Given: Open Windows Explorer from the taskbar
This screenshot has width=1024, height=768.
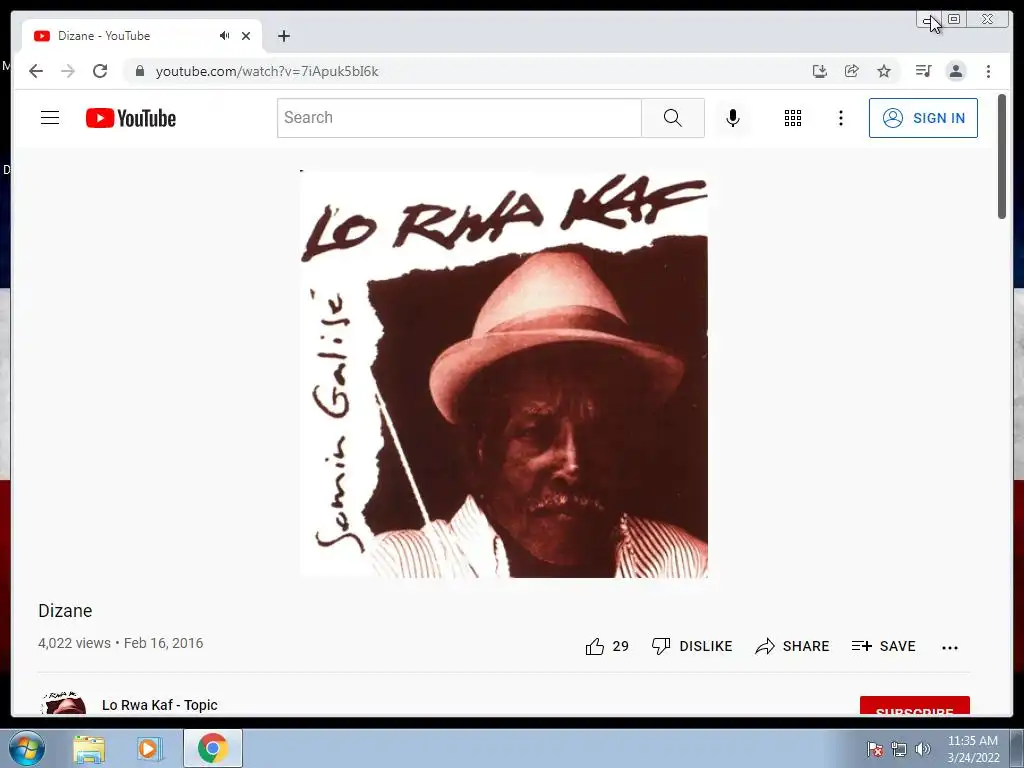Looking at the screenshot, I should pyautogui.click(x=89, y=748).
